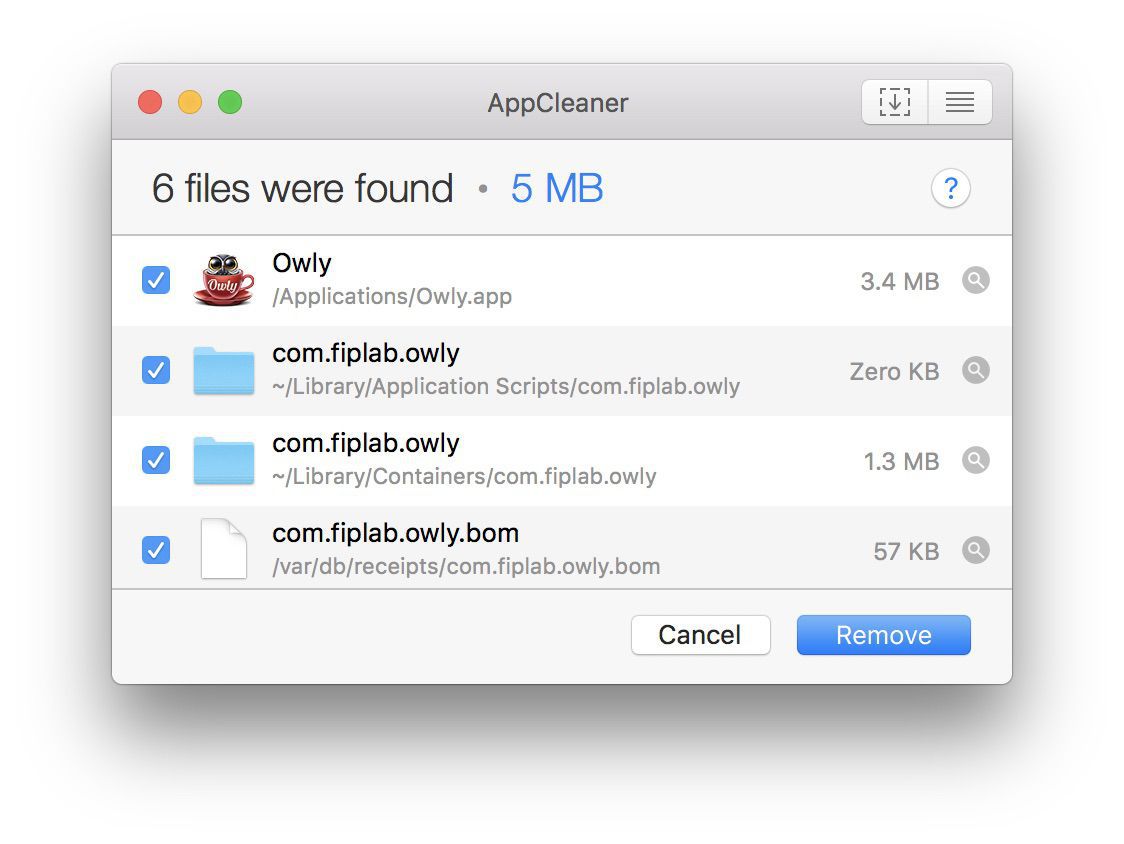Open the applications list view icon
1124x844 pixels.
click(960, 103)
